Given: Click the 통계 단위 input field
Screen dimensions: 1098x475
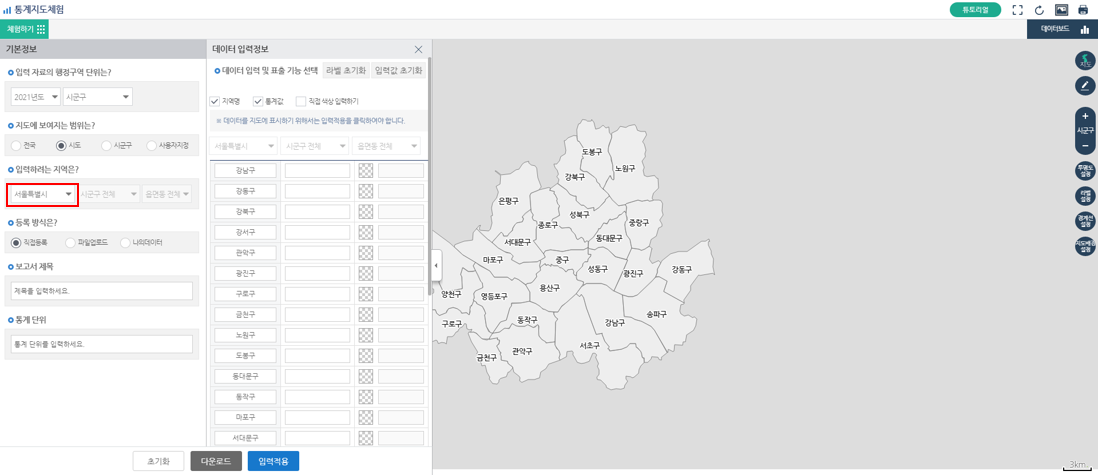Looking at the screenshot, I should click(102, 344).
